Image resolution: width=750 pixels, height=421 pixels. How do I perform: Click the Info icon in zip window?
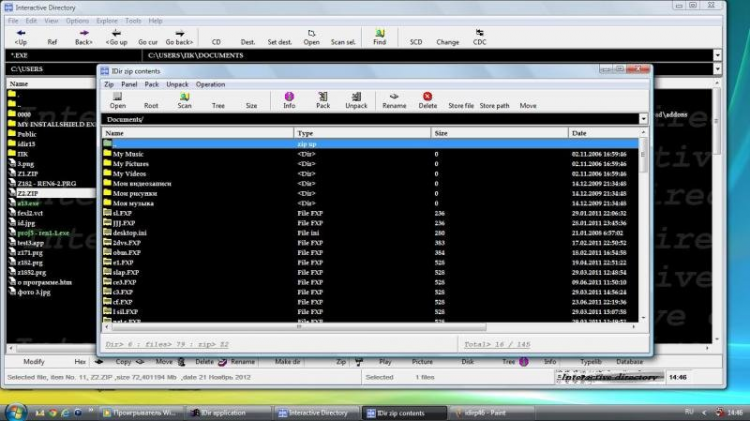[289, 97]
